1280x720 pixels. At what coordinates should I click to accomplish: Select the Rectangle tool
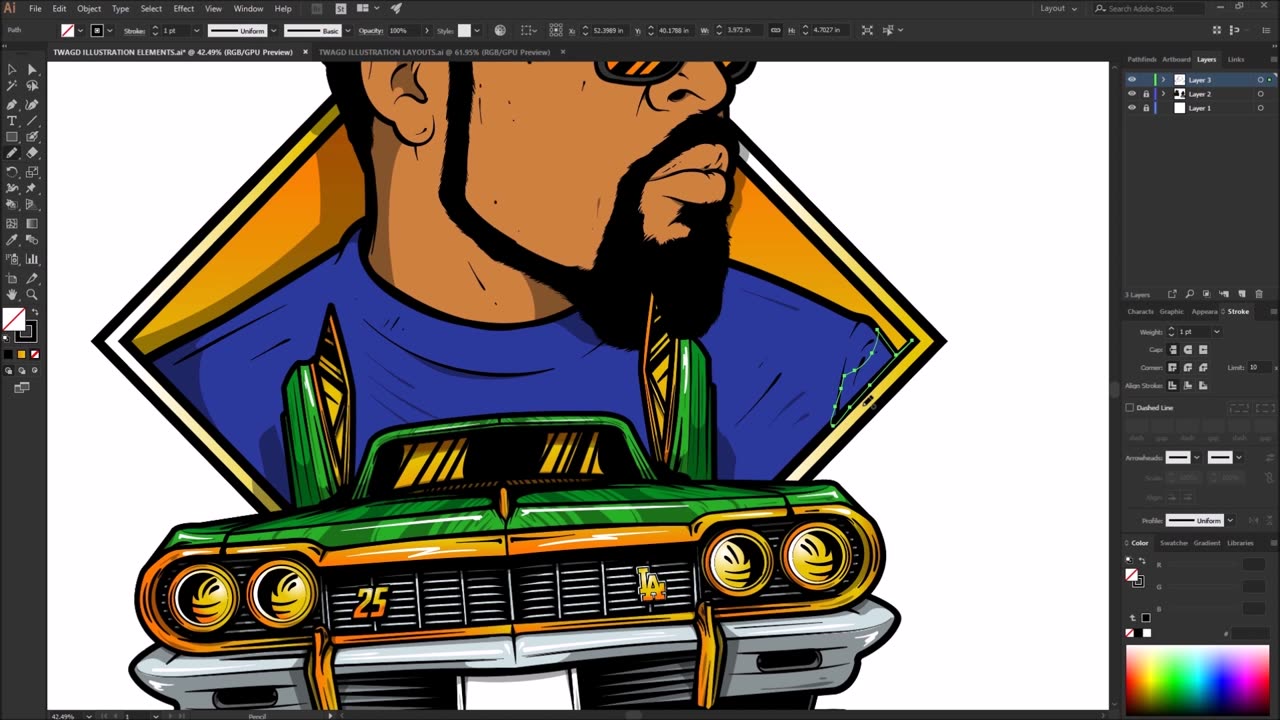(12, 137)
